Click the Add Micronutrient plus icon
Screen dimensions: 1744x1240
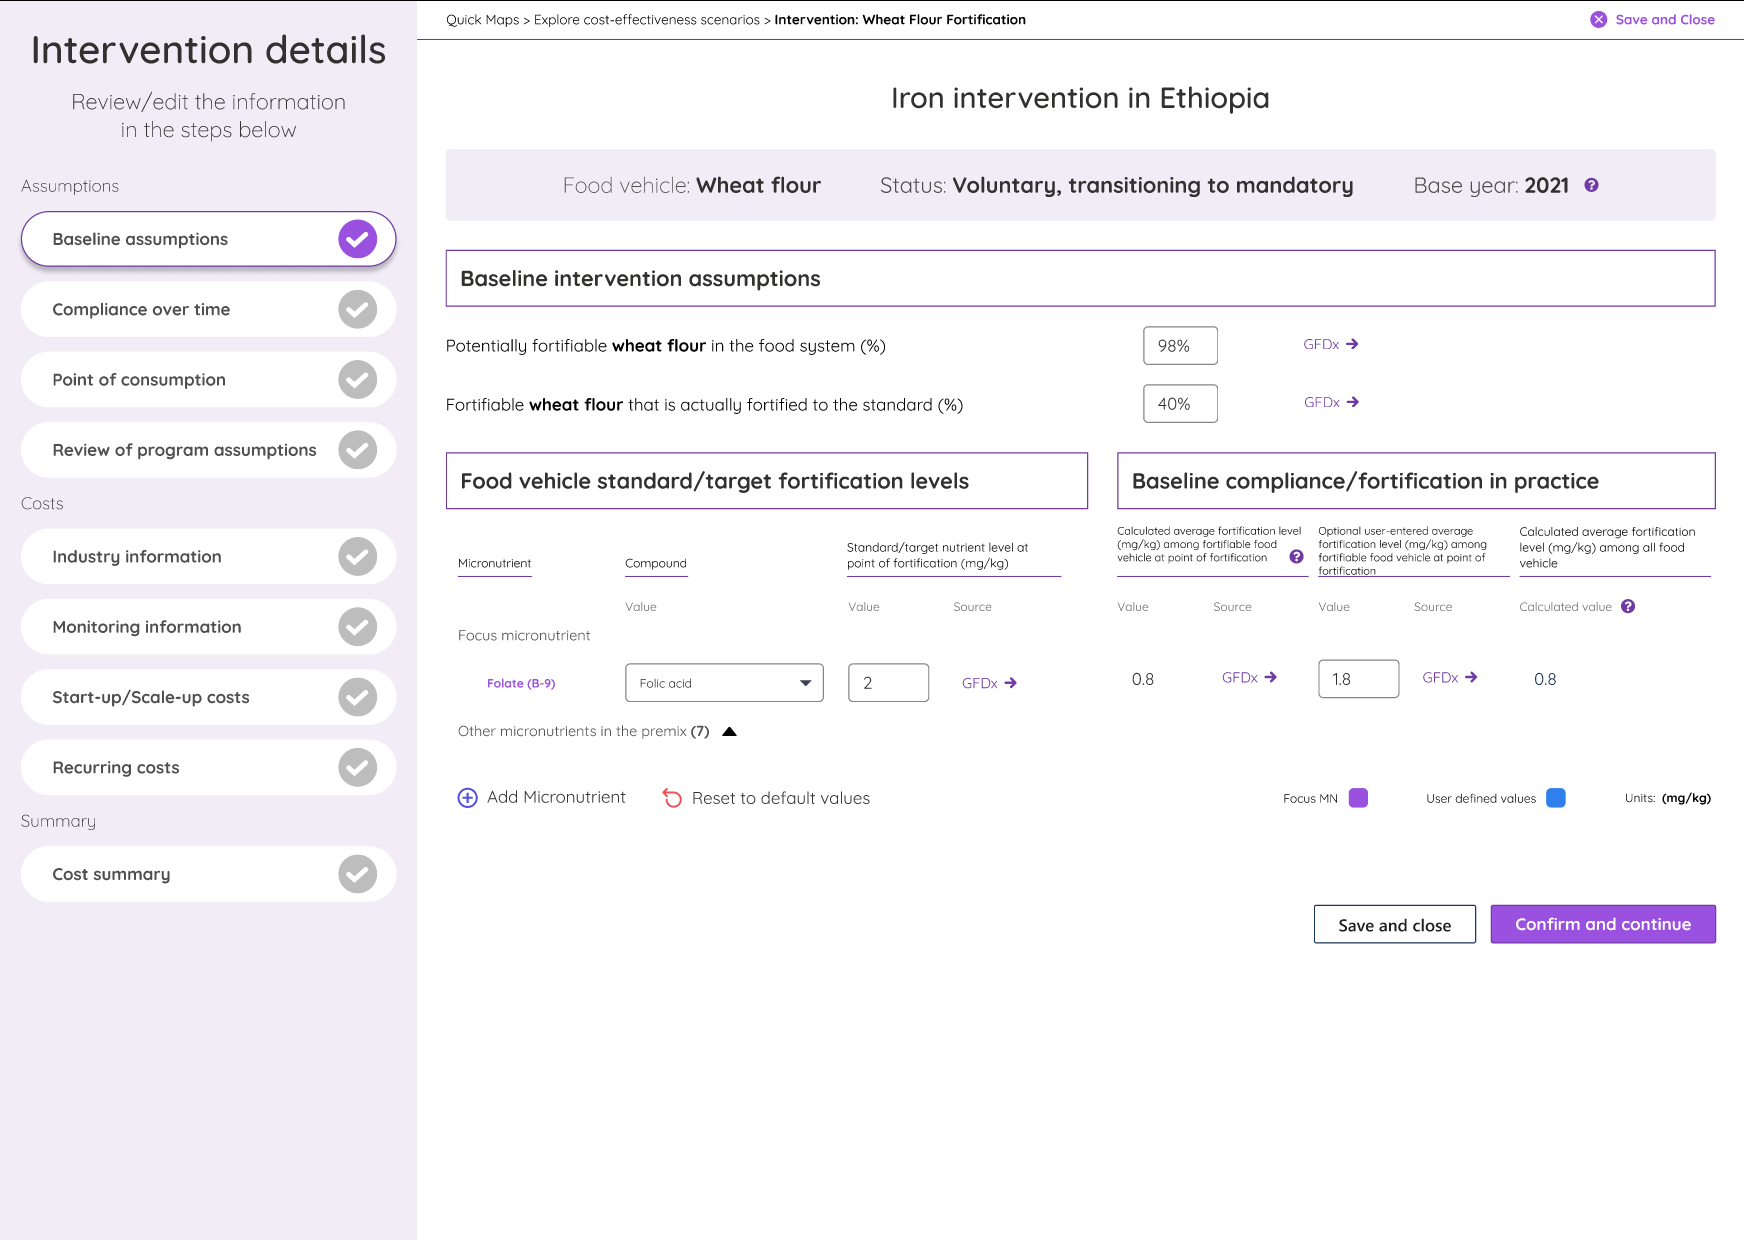[467, 798]
